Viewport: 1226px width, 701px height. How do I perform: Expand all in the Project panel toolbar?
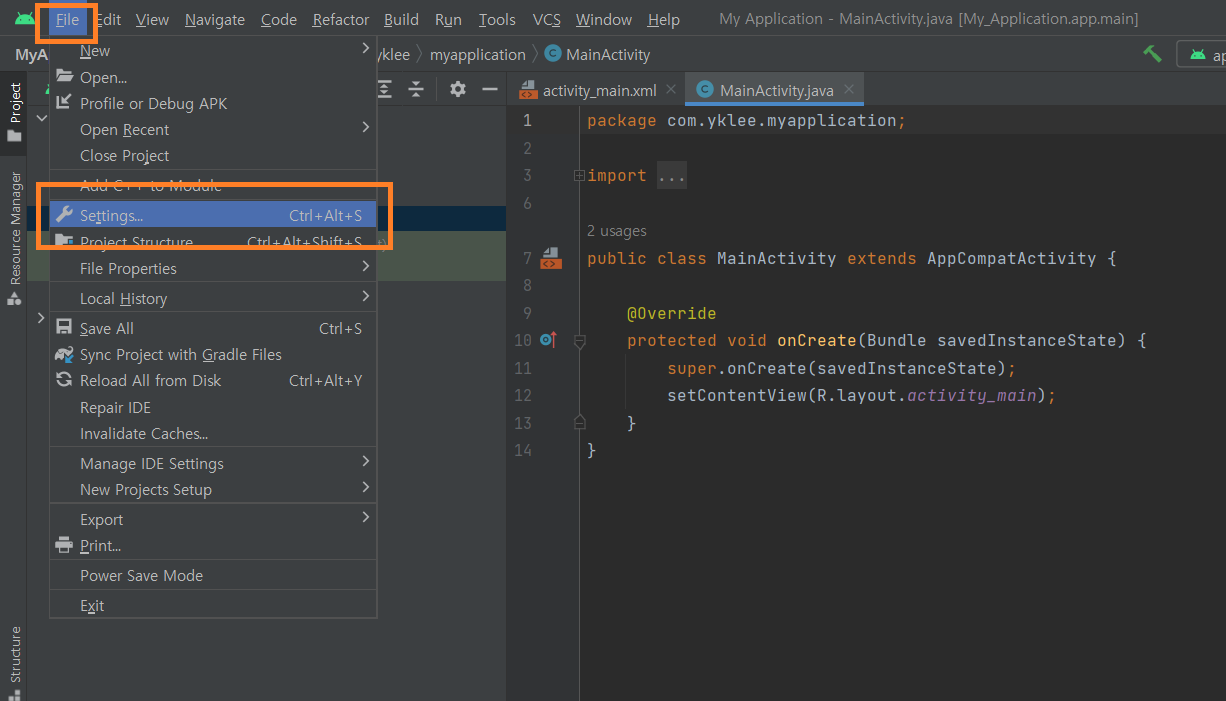coord(385,89)
